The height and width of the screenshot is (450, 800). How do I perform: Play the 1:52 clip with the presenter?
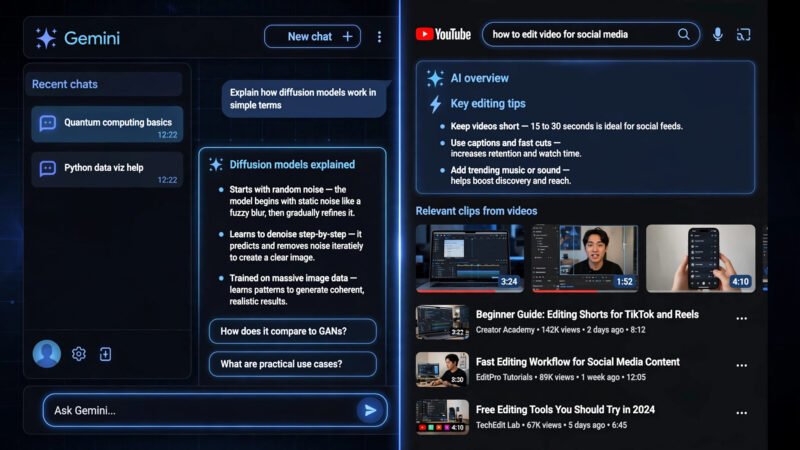585,258
